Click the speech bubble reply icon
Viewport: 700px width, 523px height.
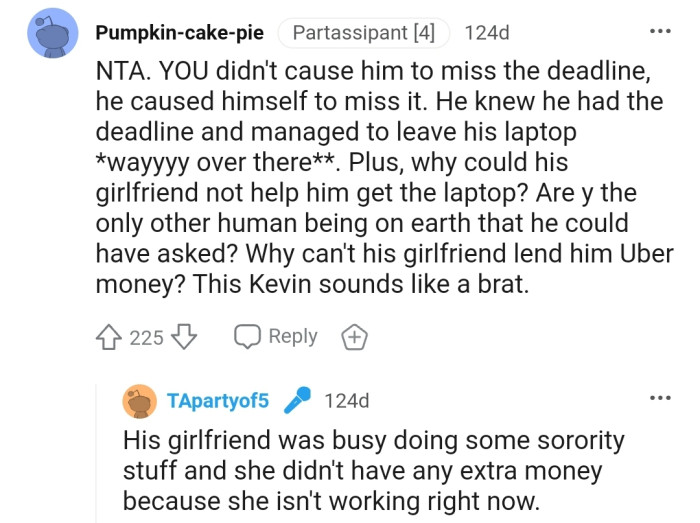pos(246,337)
